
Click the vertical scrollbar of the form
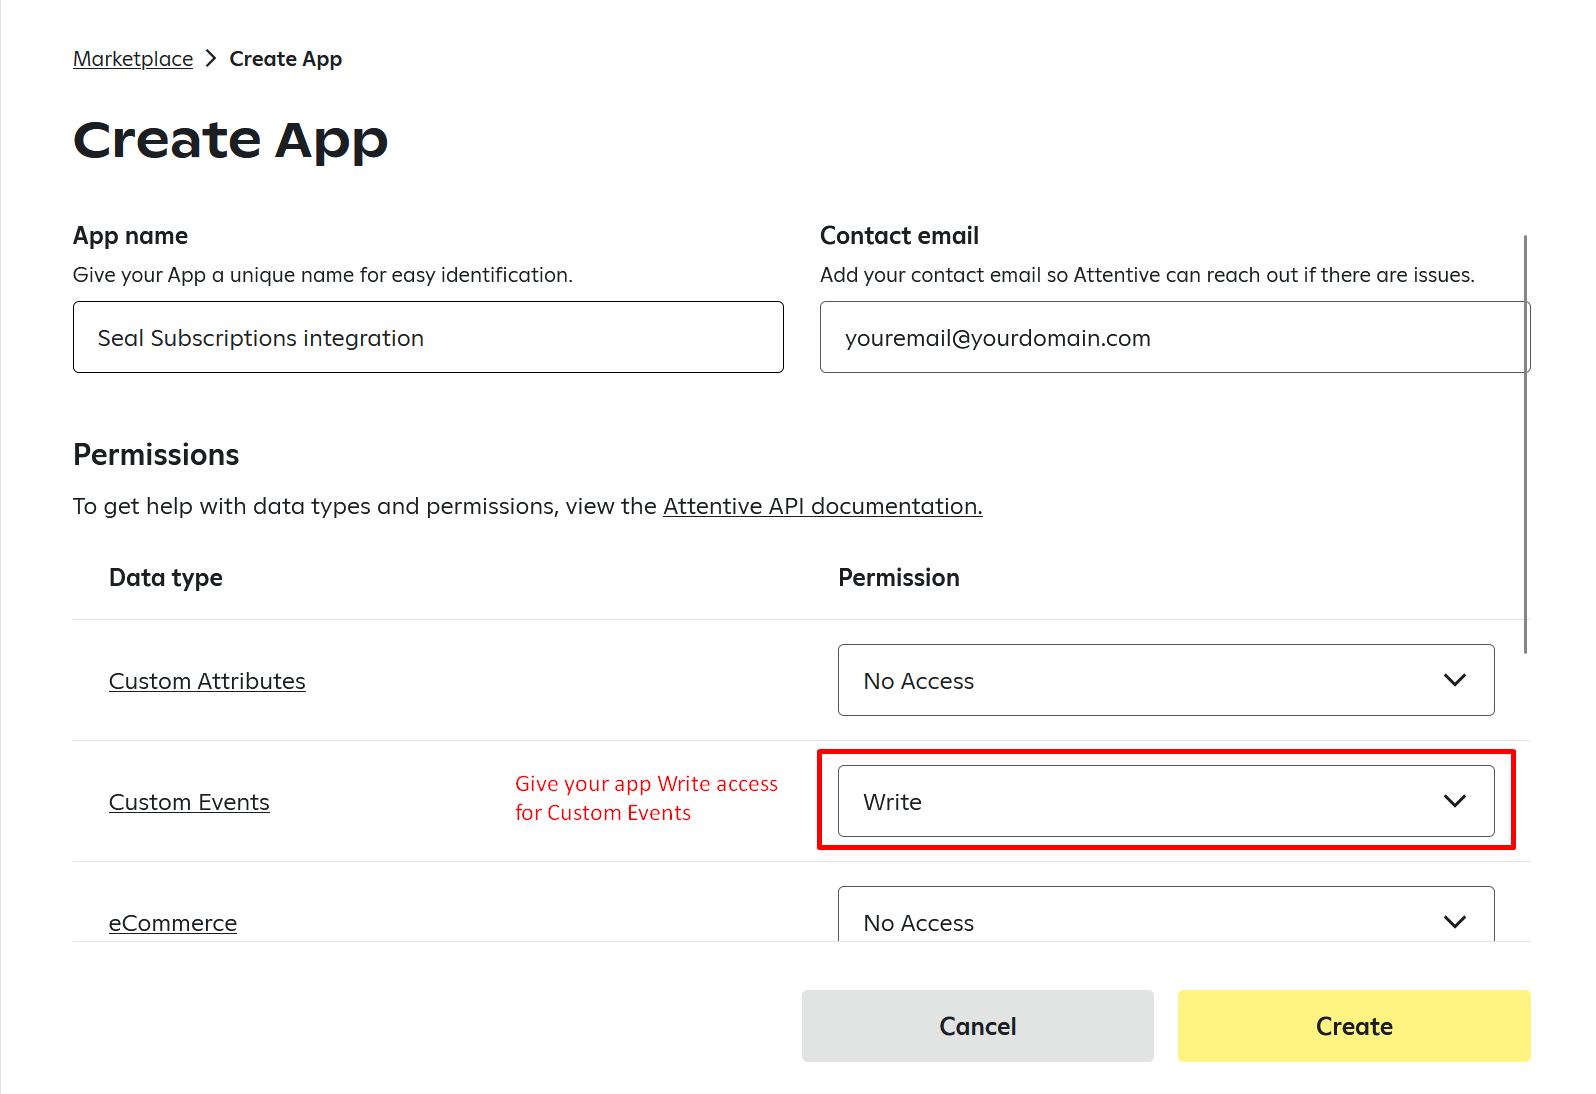point(1526,444)
